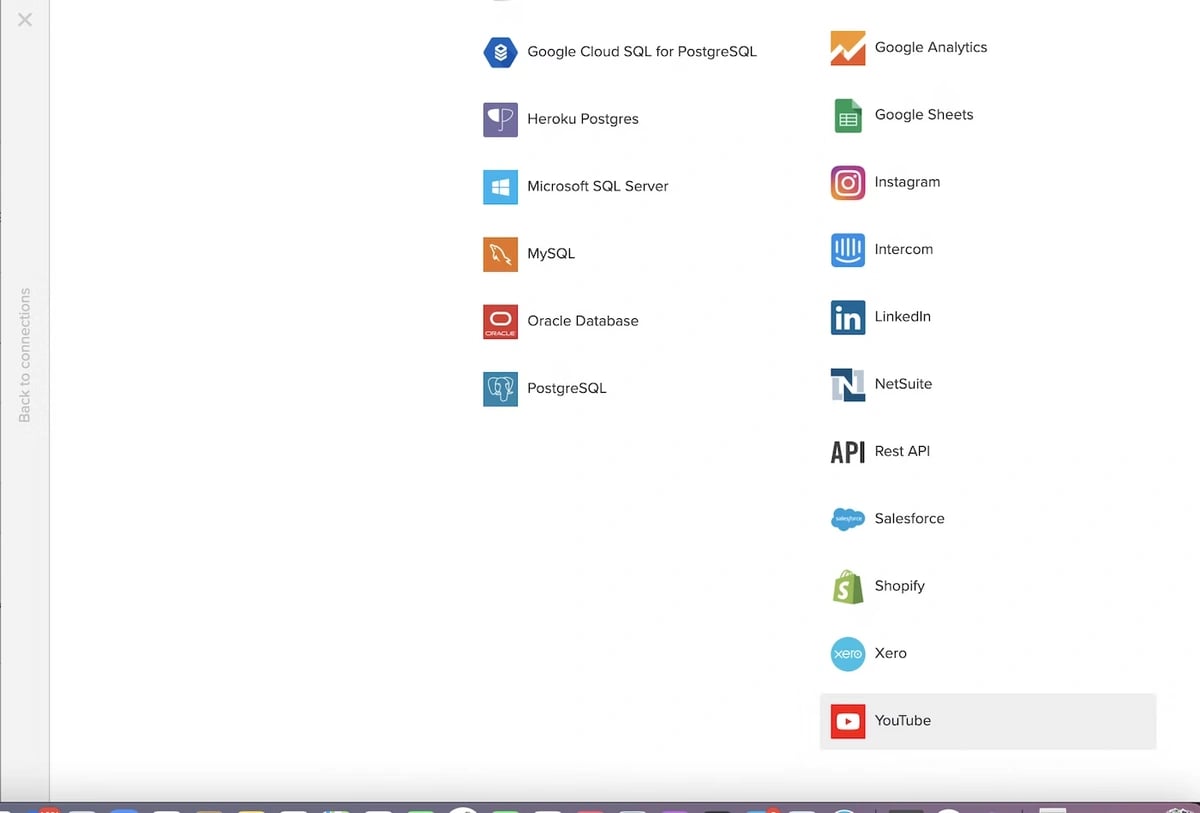Screen dimensions: 1200x813
Task: Select the Intercom connector icon
Action: pos(848,250)
